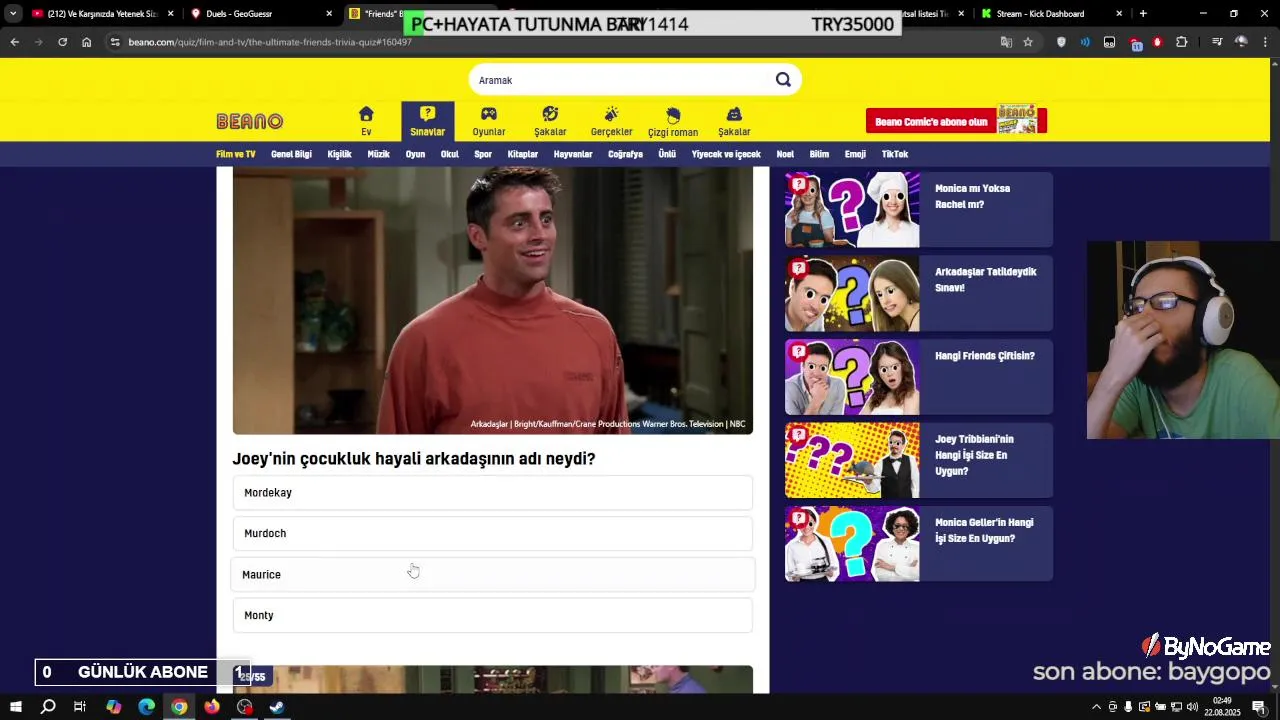The image size is (1280, 720).
Task: Launch Microsoft Edge from the taskbar
Action: click(146, 707)
